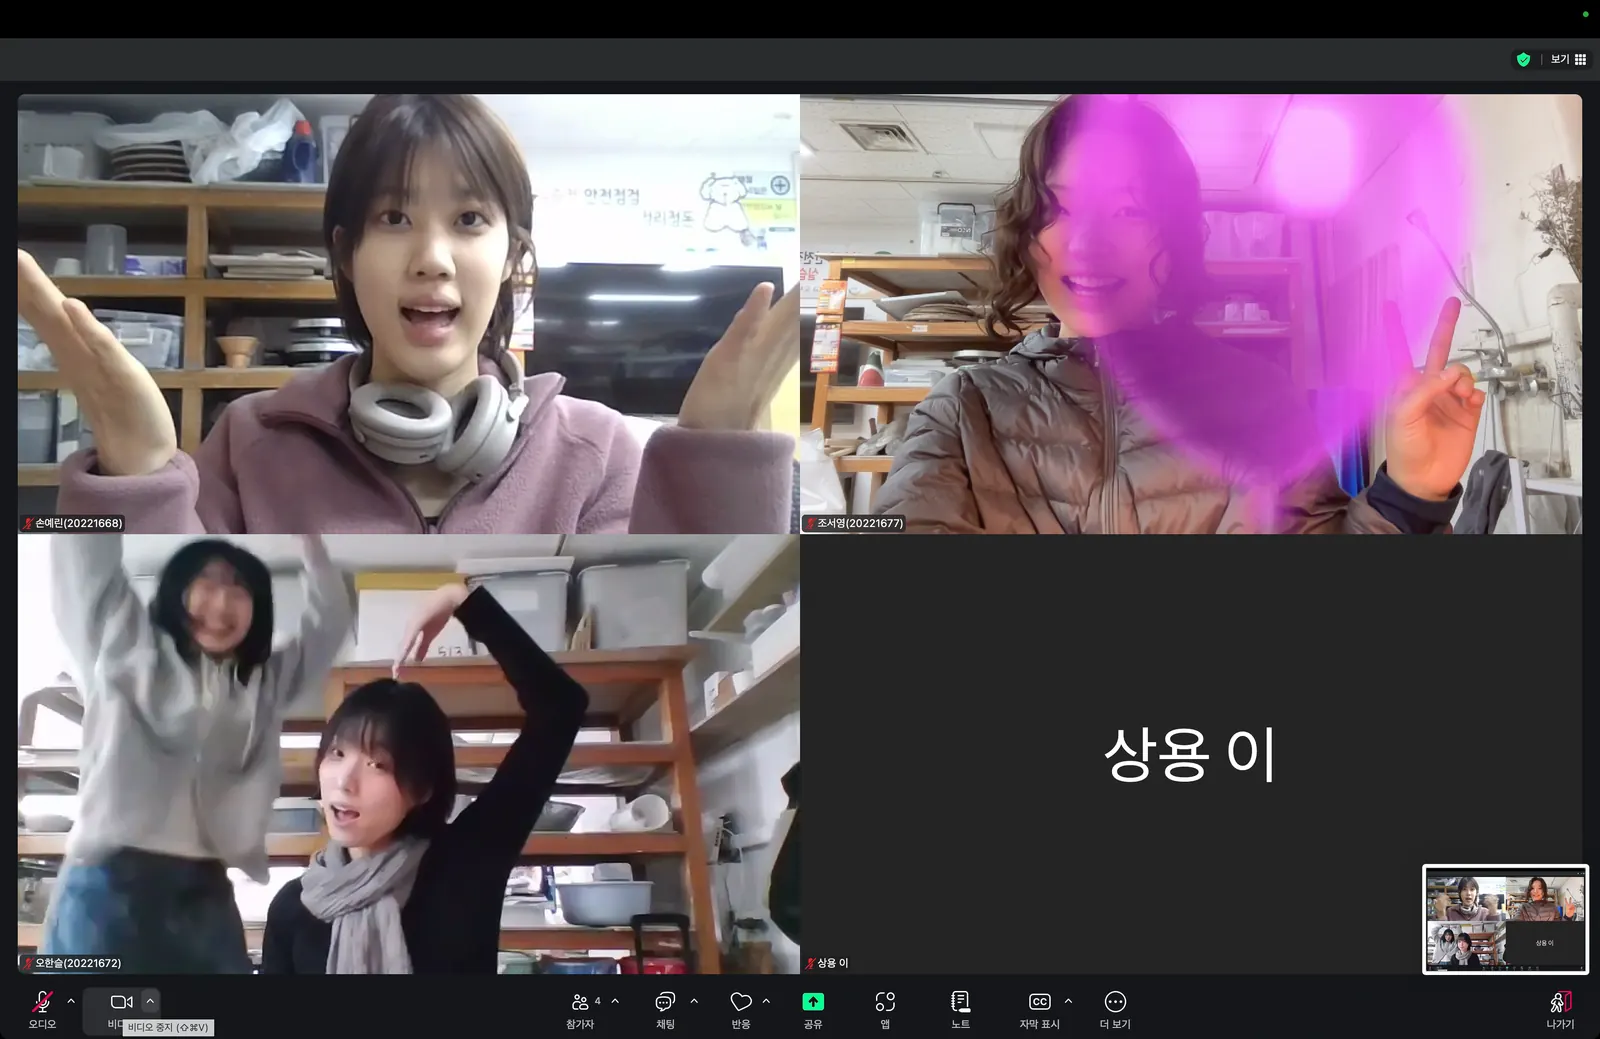Open the 보기 view layout menu
Screen dimensions: 1600x1039
(x=1568, y=60)
